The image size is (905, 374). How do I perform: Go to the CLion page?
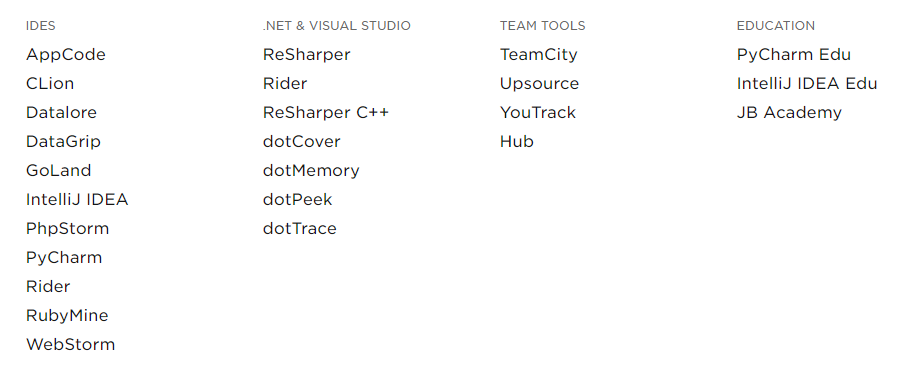[x=50, y=84]
